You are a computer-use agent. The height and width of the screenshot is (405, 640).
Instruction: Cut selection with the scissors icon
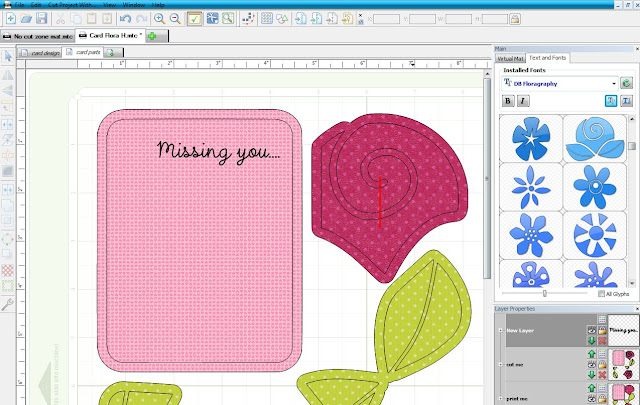click(x=60, y=18)
